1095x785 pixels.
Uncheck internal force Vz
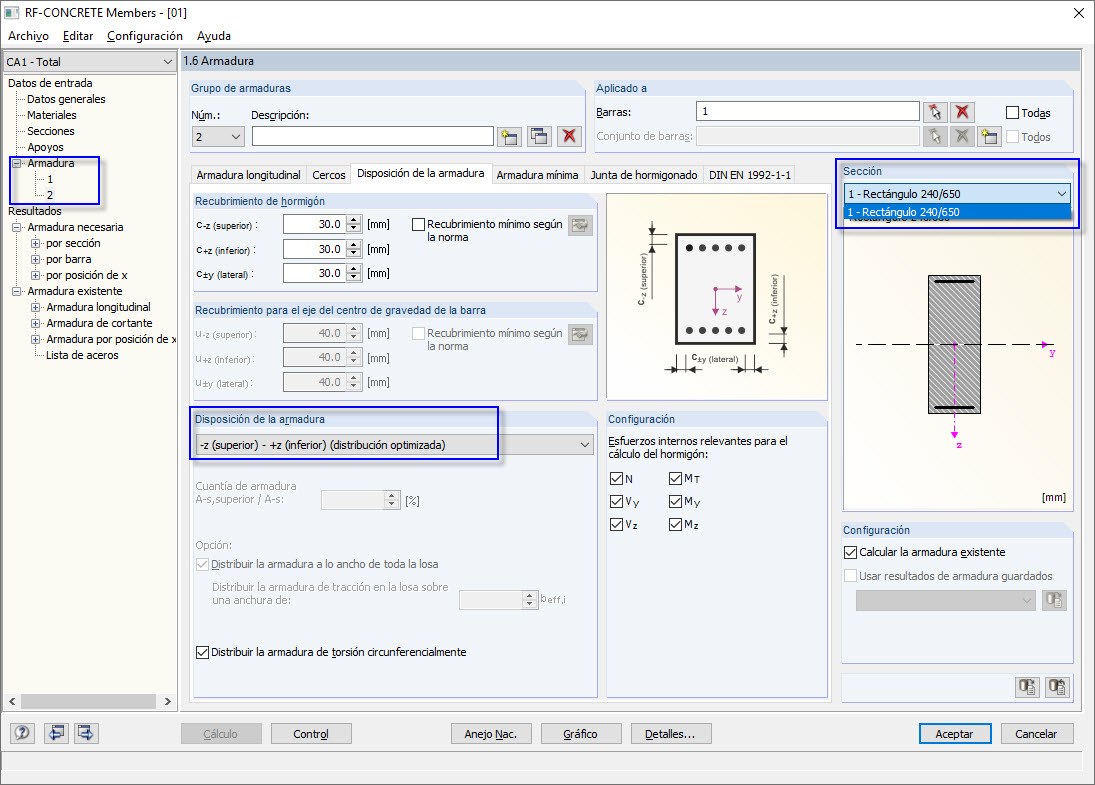pyautogui.click(x=616, y=524)
